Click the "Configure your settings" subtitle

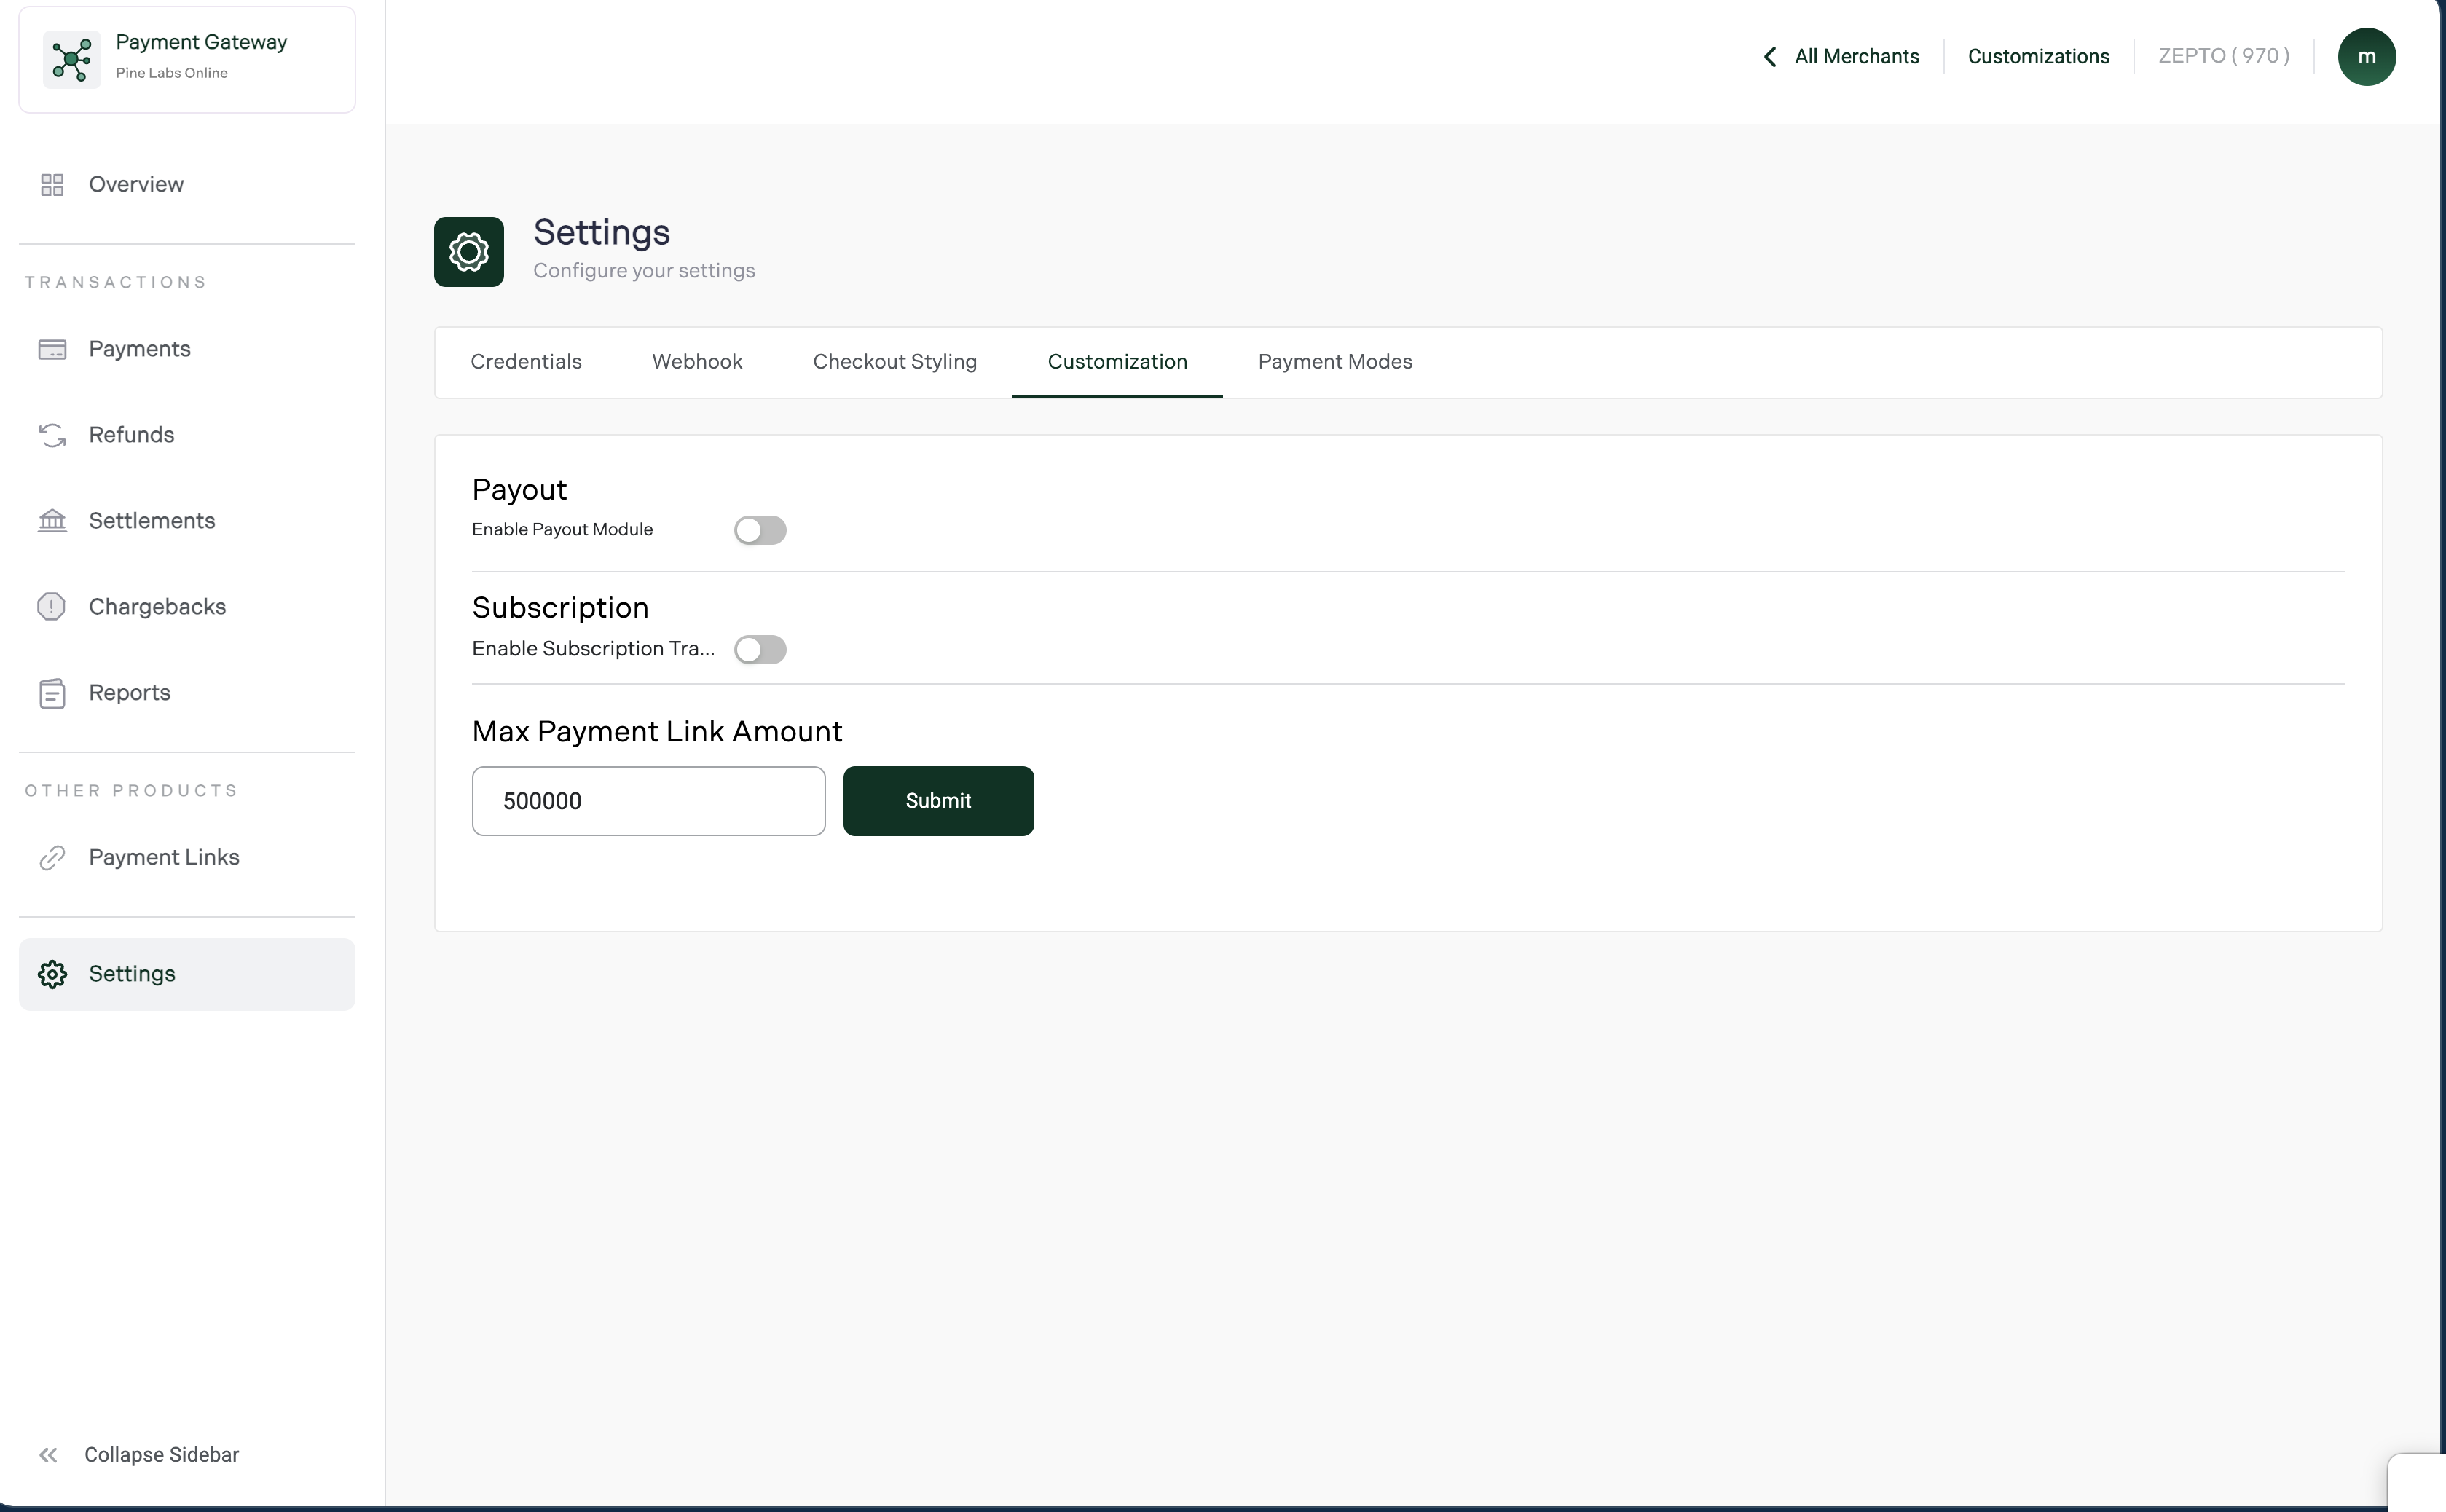click(x=644, y=271)
